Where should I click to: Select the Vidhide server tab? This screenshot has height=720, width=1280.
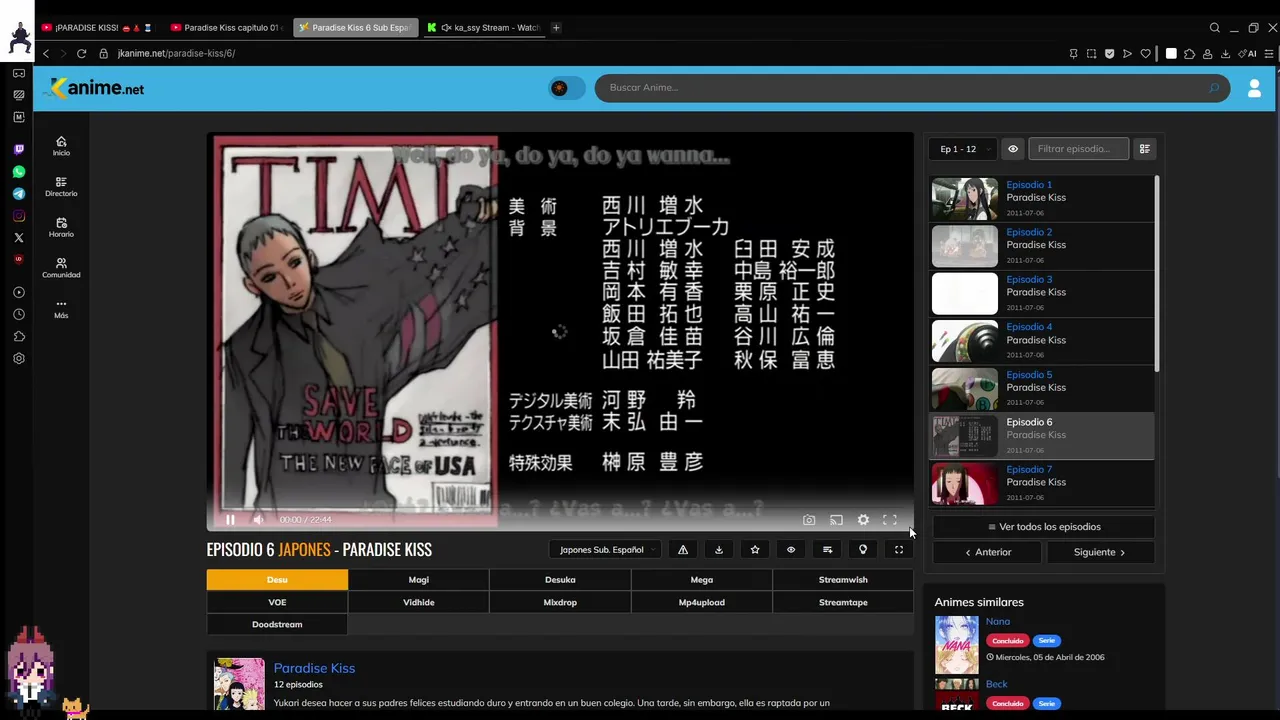(419, 602)
